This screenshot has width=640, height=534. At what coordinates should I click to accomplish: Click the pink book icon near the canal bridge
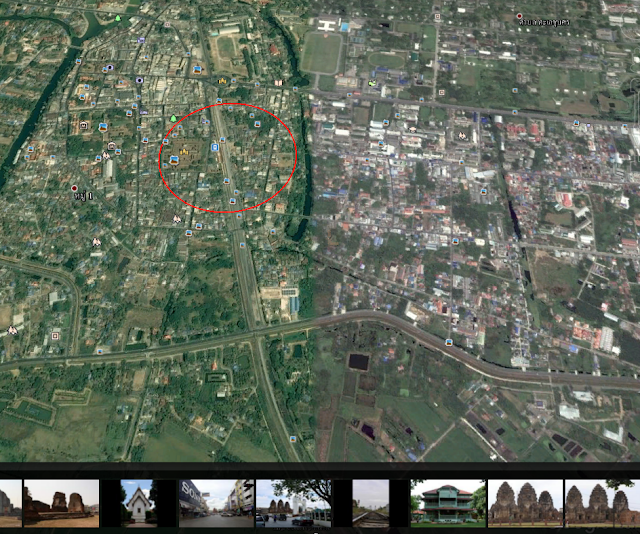278,83
